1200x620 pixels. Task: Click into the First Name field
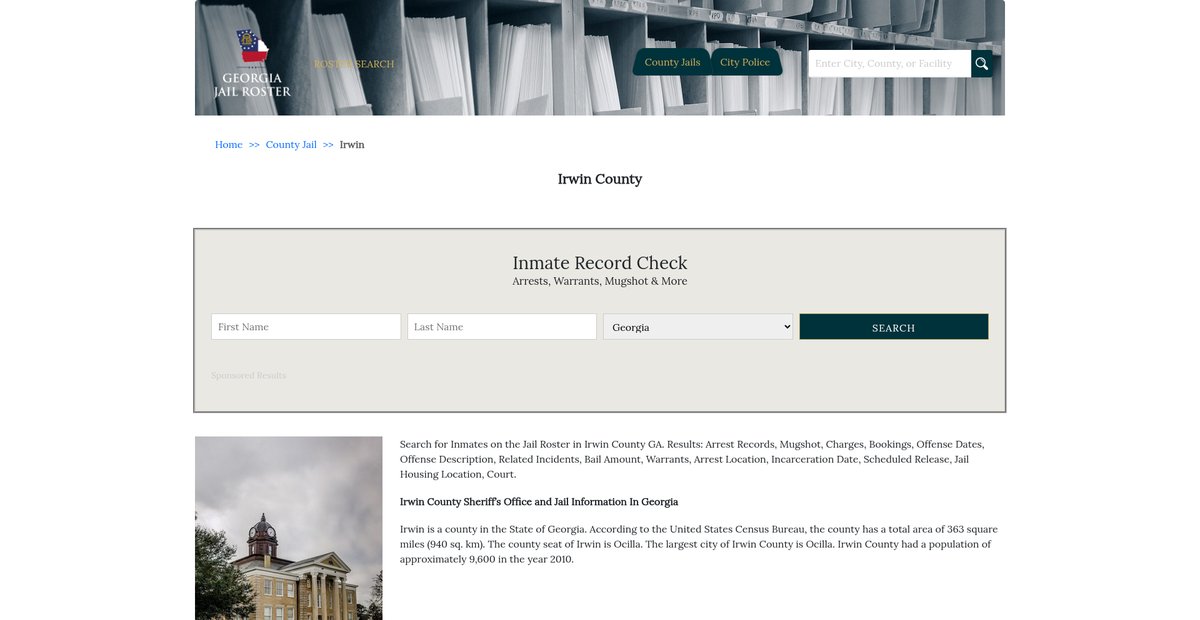[306, 327]
